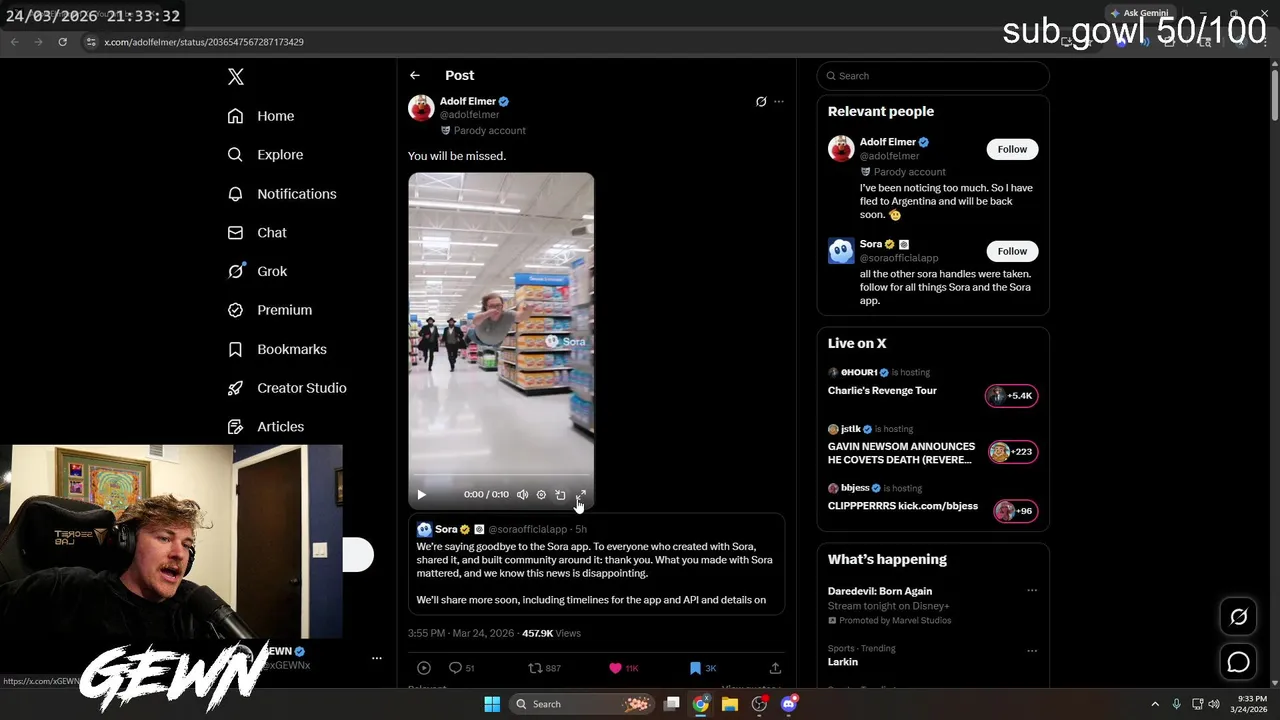Open Adolf Elmer's profile picture on the post
The height and width of the screenshot is (720, 1280).
pos(421,108)
